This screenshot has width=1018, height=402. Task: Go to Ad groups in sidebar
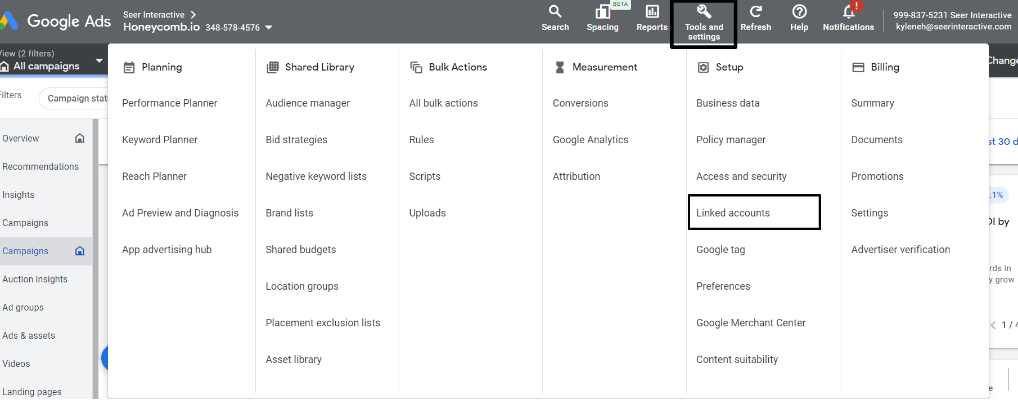point(23,307)
